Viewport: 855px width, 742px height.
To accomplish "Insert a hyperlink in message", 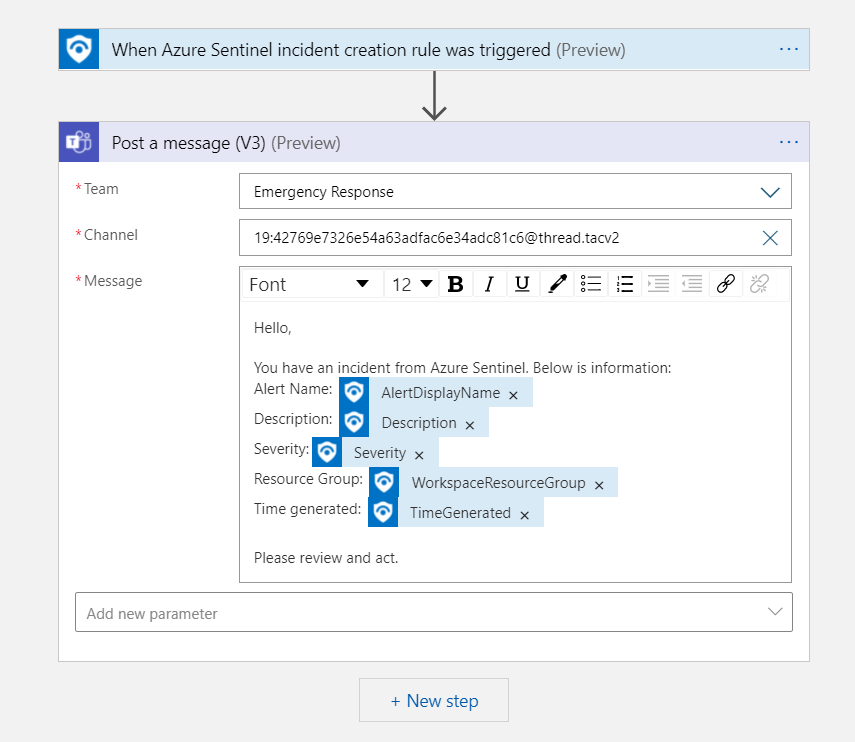I will click(726, 285).
